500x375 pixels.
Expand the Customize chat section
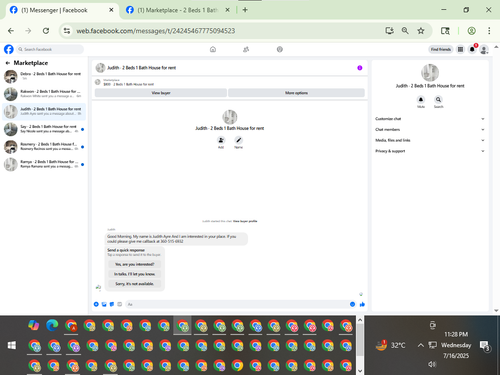coord(430,119)
